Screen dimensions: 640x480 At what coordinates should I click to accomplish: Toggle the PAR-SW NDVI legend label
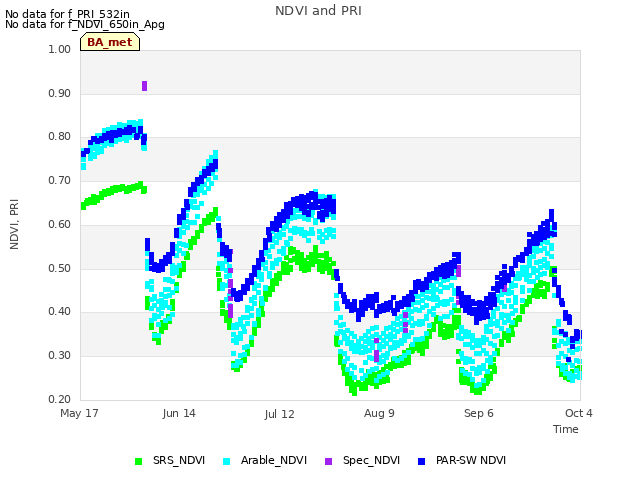coord(471,460)
